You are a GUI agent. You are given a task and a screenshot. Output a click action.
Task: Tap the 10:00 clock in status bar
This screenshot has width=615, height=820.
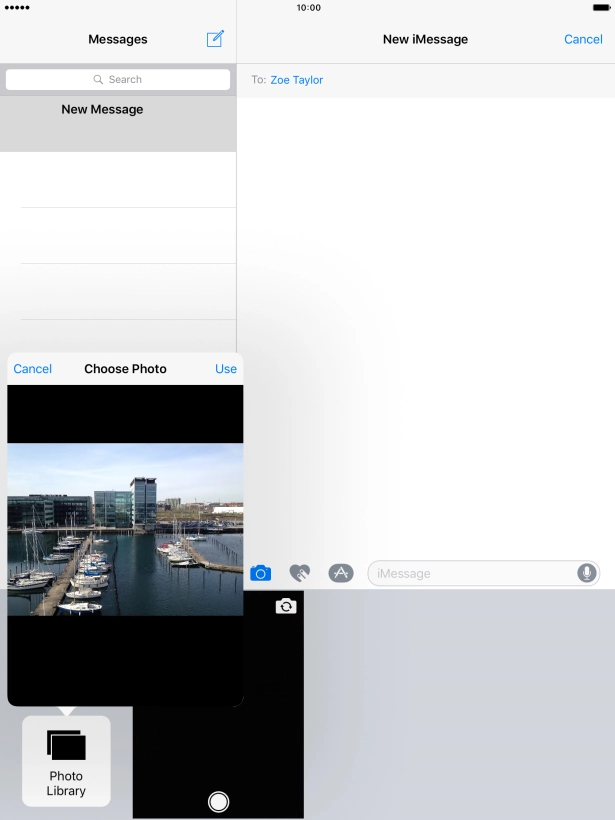[x=309, y=8]
